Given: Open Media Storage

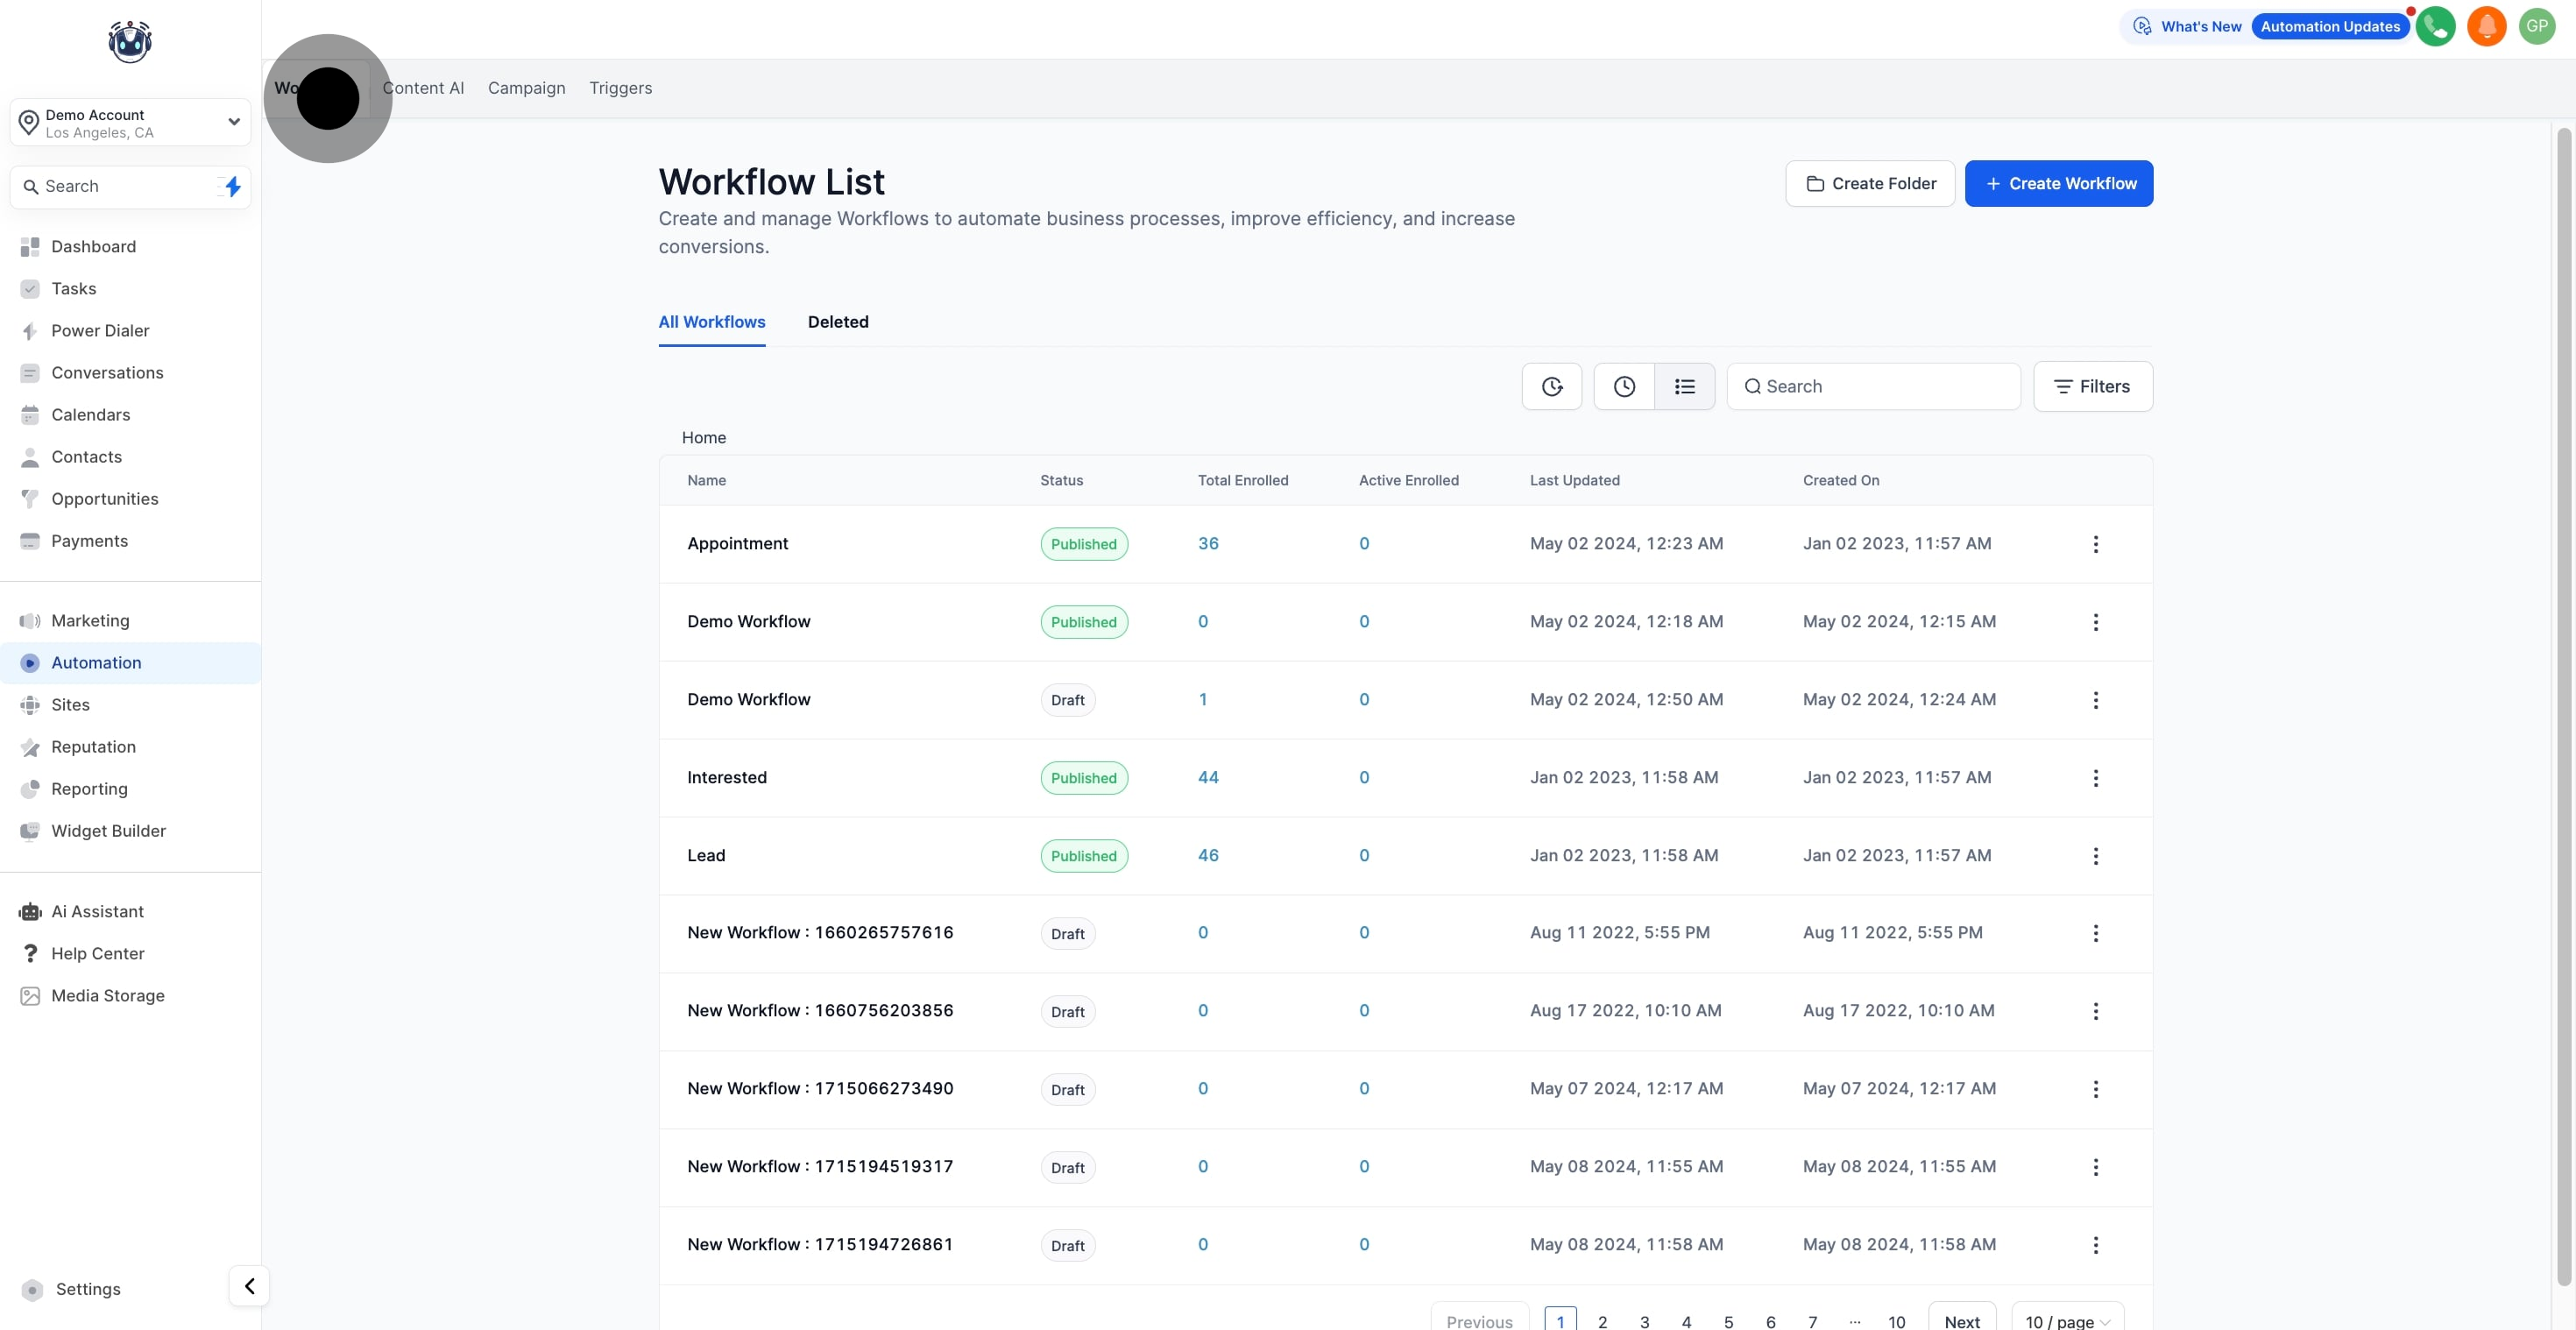Looking at the screenshot, I should (107, 995).
